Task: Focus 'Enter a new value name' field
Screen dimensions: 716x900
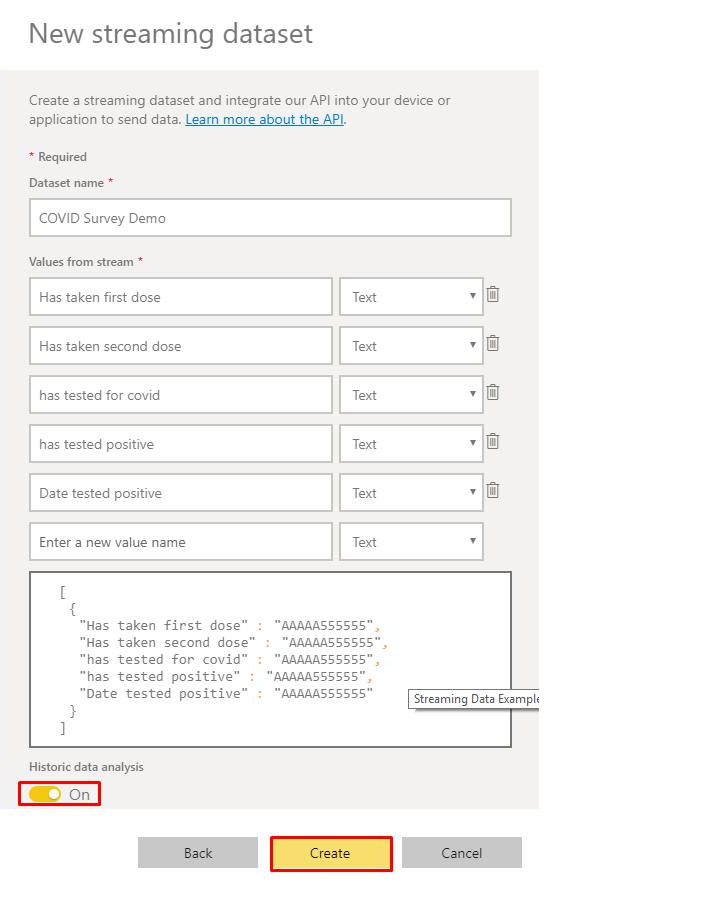Action: pyautogui.click(x=181, y=542)
